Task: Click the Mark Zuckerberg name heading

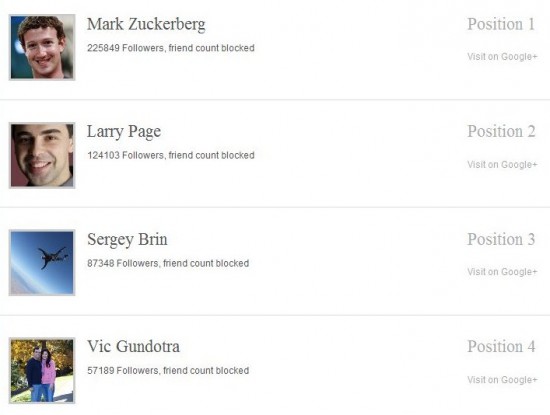Action: (x=146, y=25)
